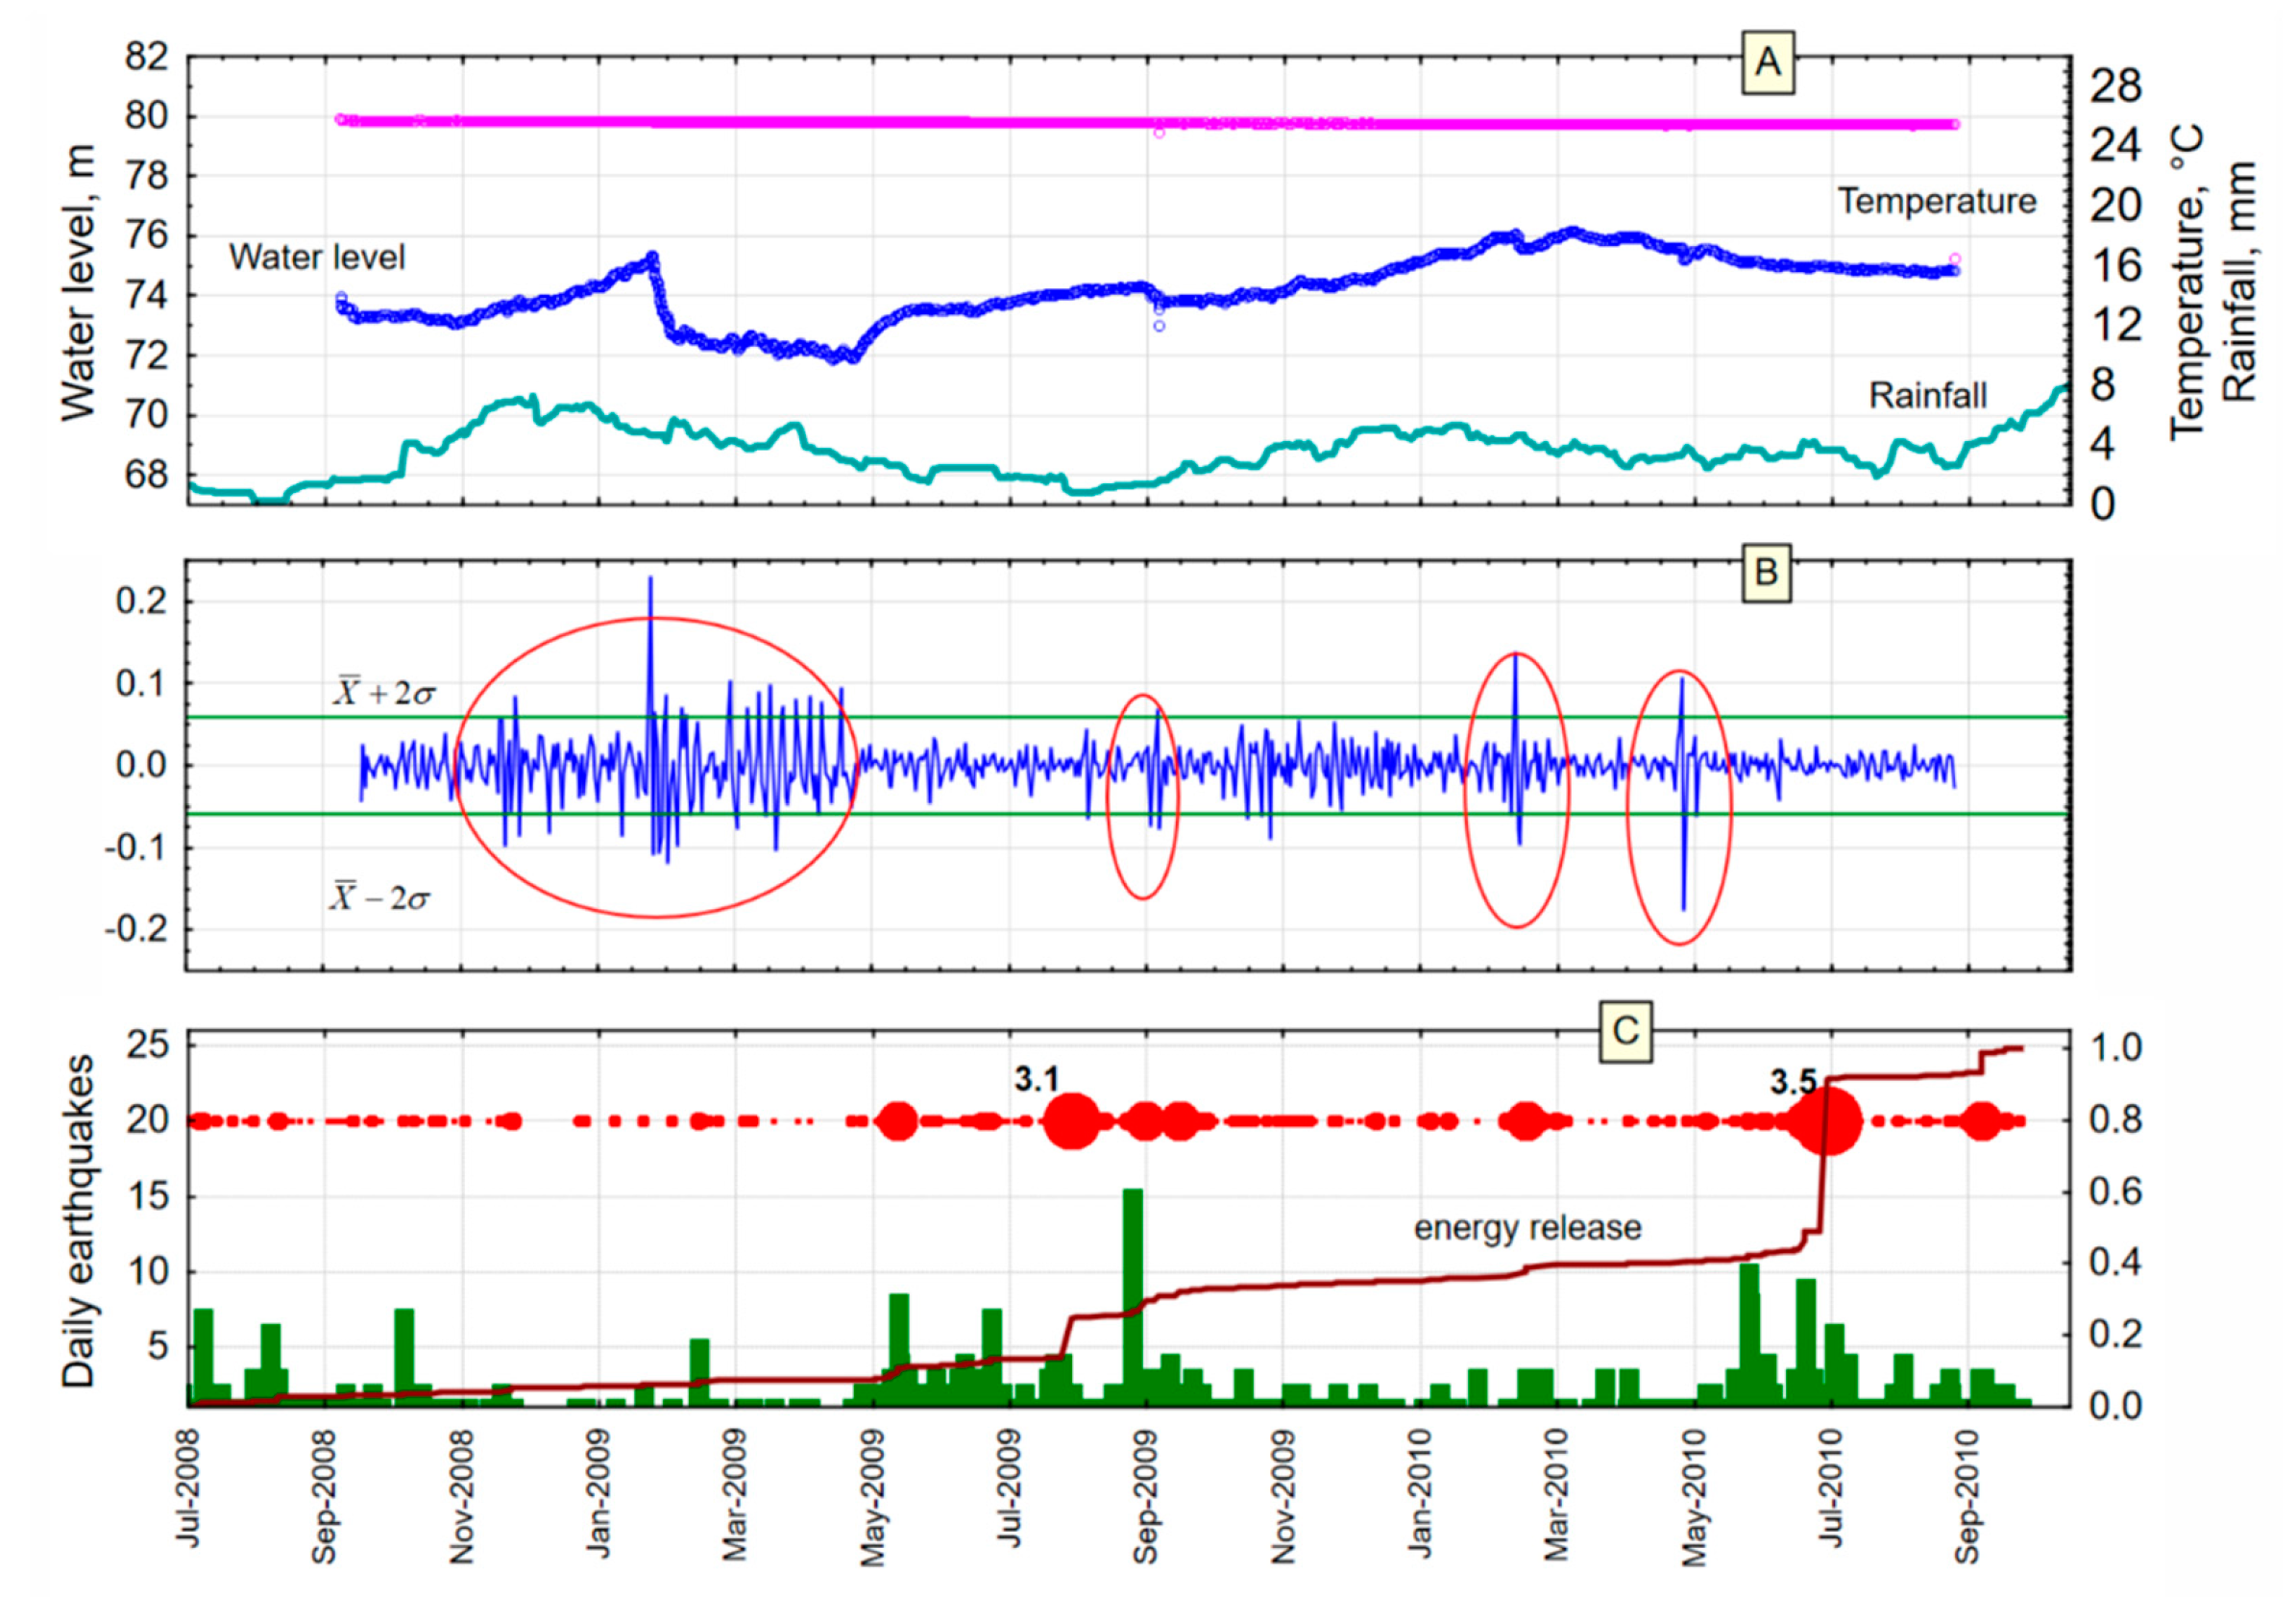Click the X̄ − 2σ threshold label
The image size is (2296, 1597).
pyautogui.click(x=381, y=897)
